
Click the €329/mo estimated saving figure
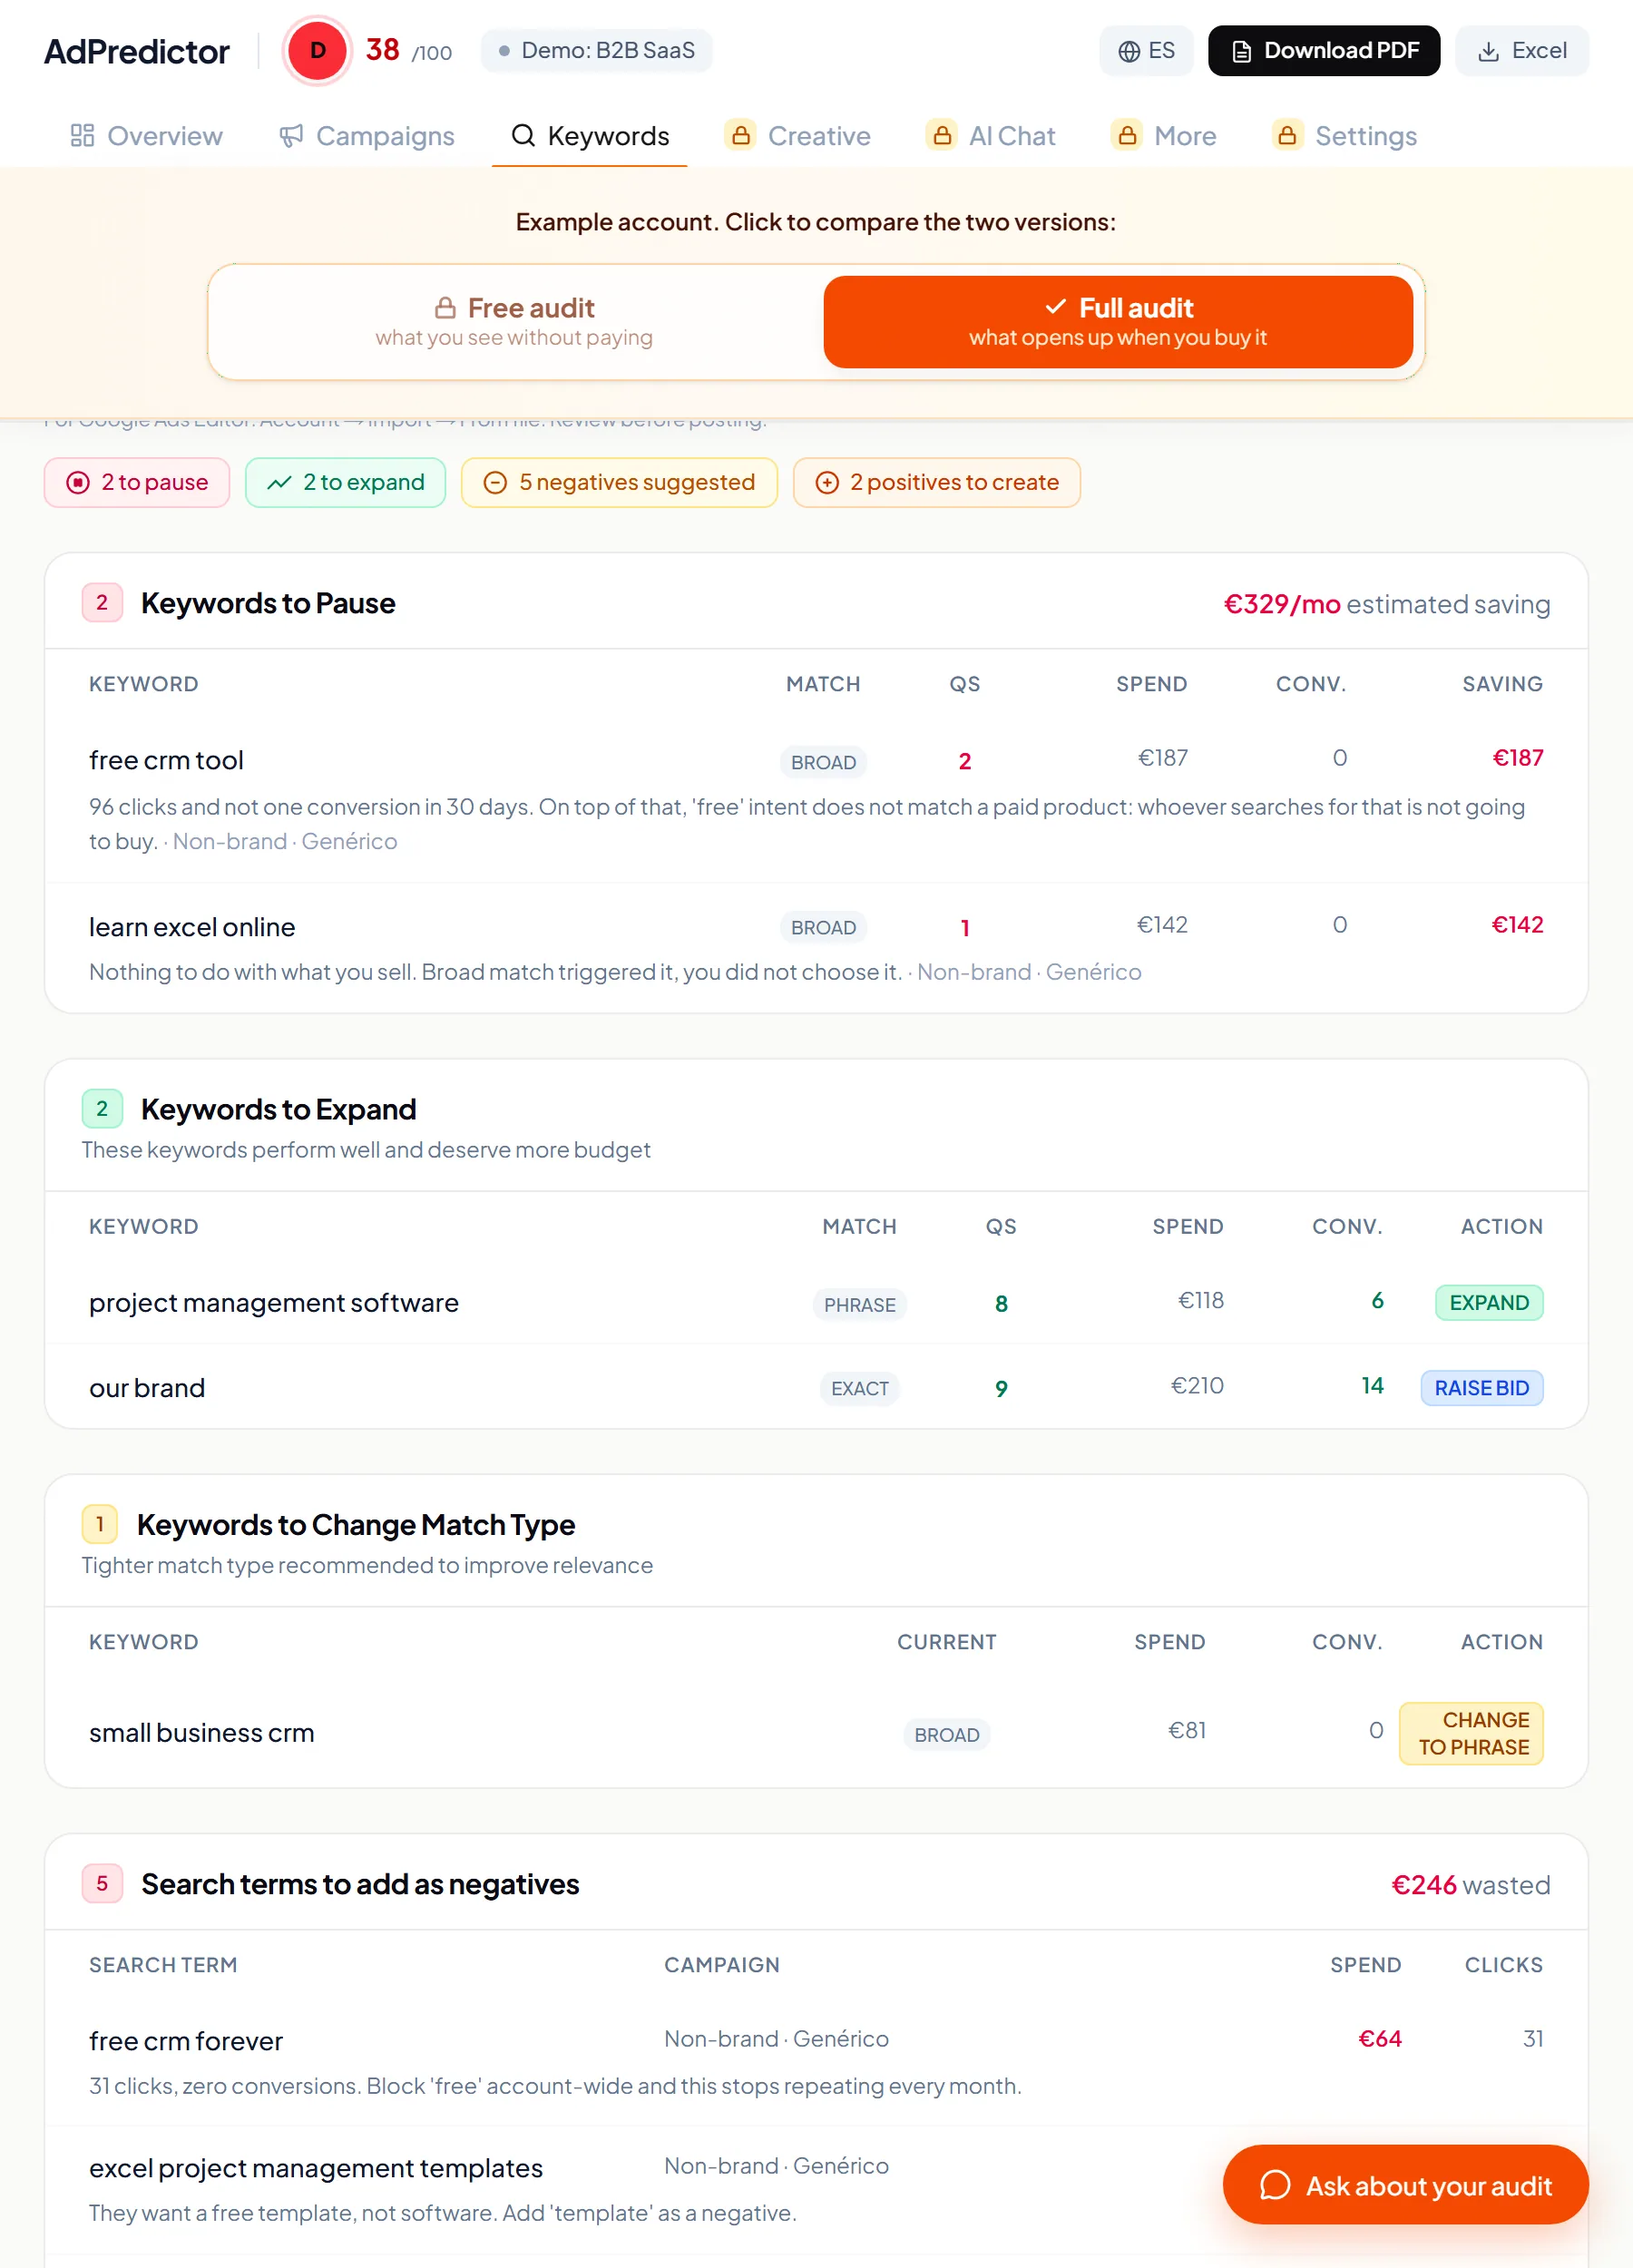pos(1386,604)
